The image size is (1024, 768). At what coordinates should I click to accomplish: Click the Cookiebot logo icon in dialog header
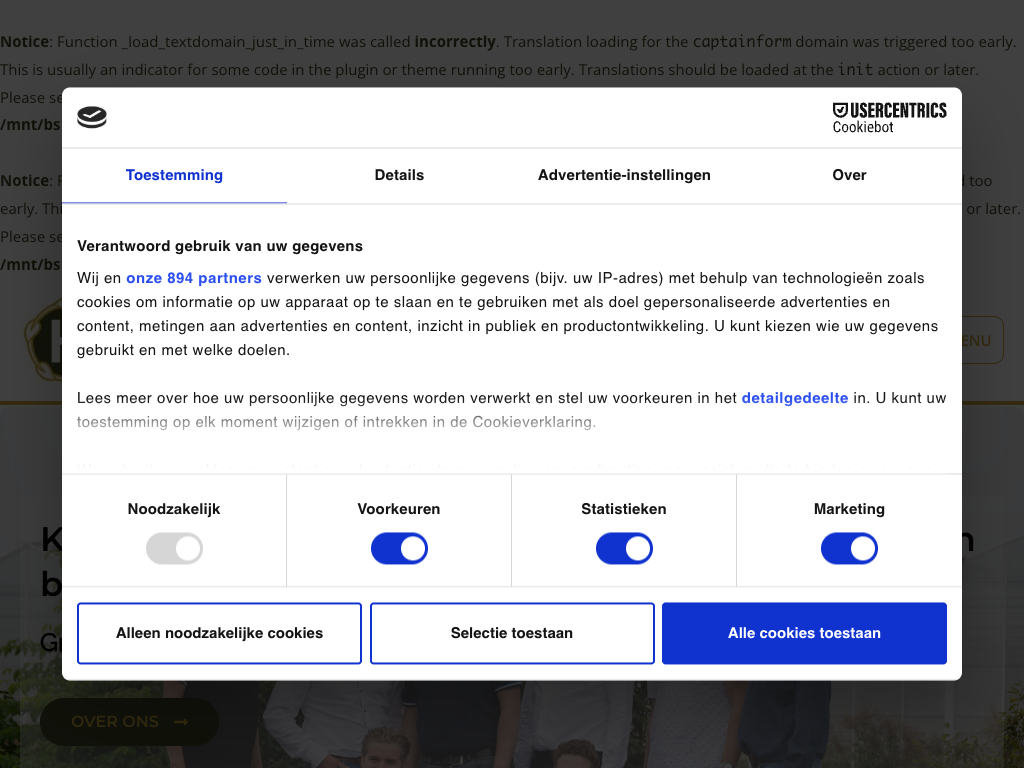click(92, 118)
